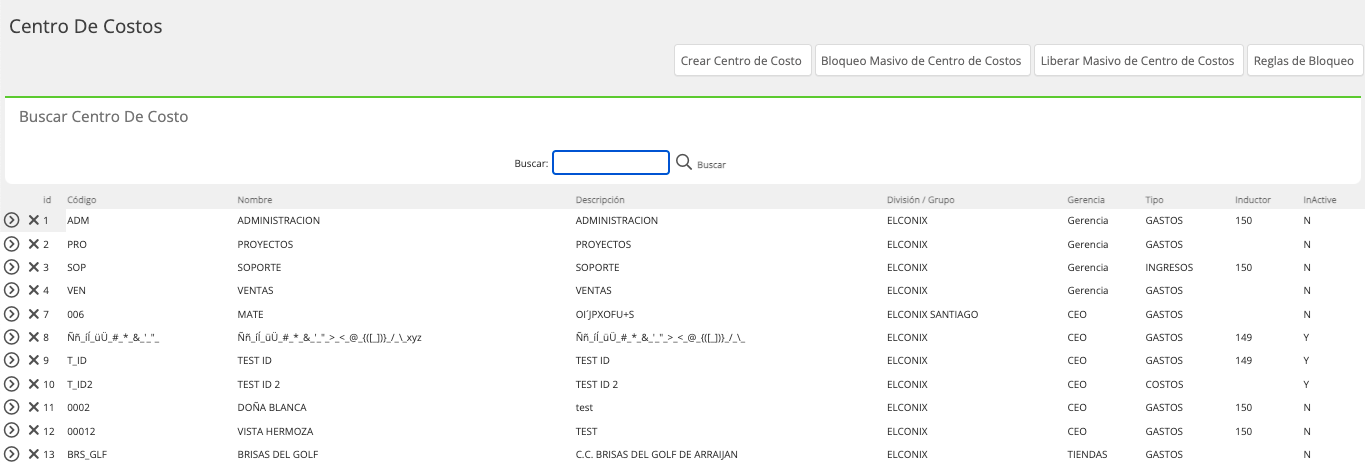Image resolution: width=1365 pixels, height=466 pixels.
Task: Click the Nombre column header
Action: tap(254, 200)
